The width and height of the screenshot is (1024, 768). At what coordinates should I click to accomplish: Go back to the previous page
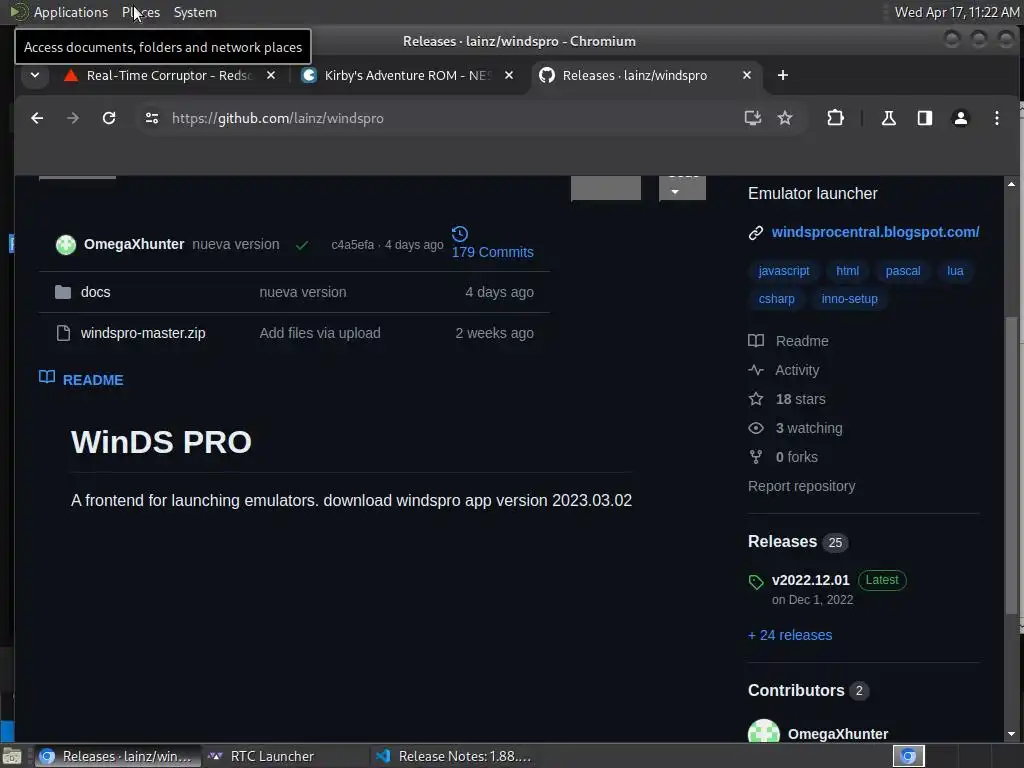pyautogui.click(x=37, y=118)
